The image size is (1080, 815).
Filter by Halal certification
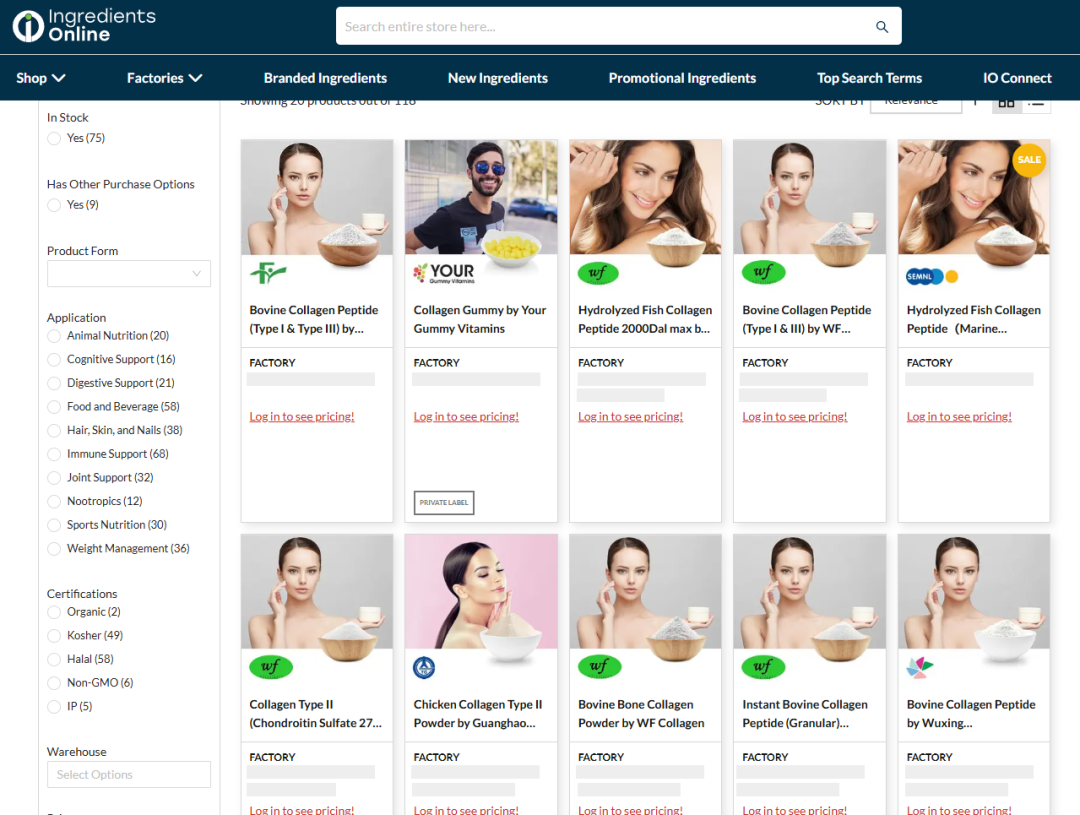[54, 659]
